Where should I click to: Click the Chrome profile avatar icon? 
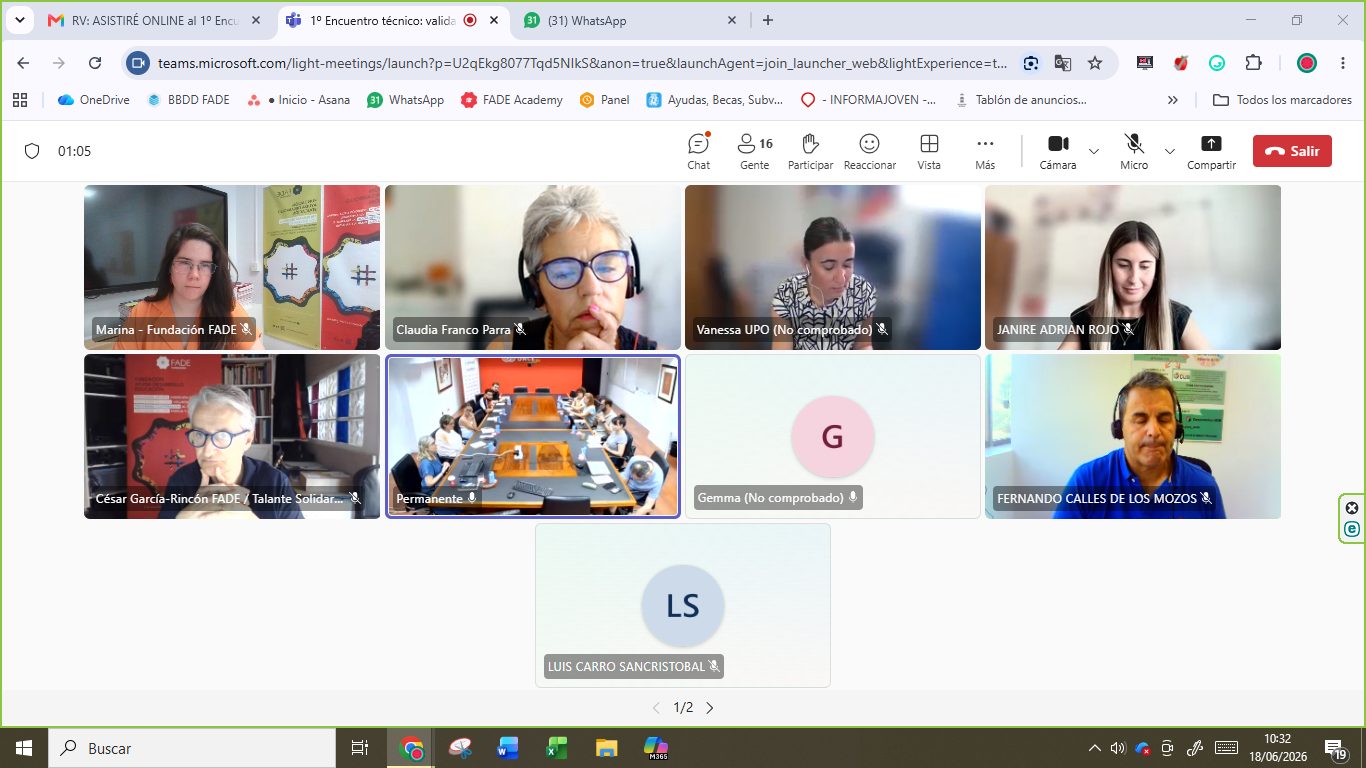[1307, 63]
